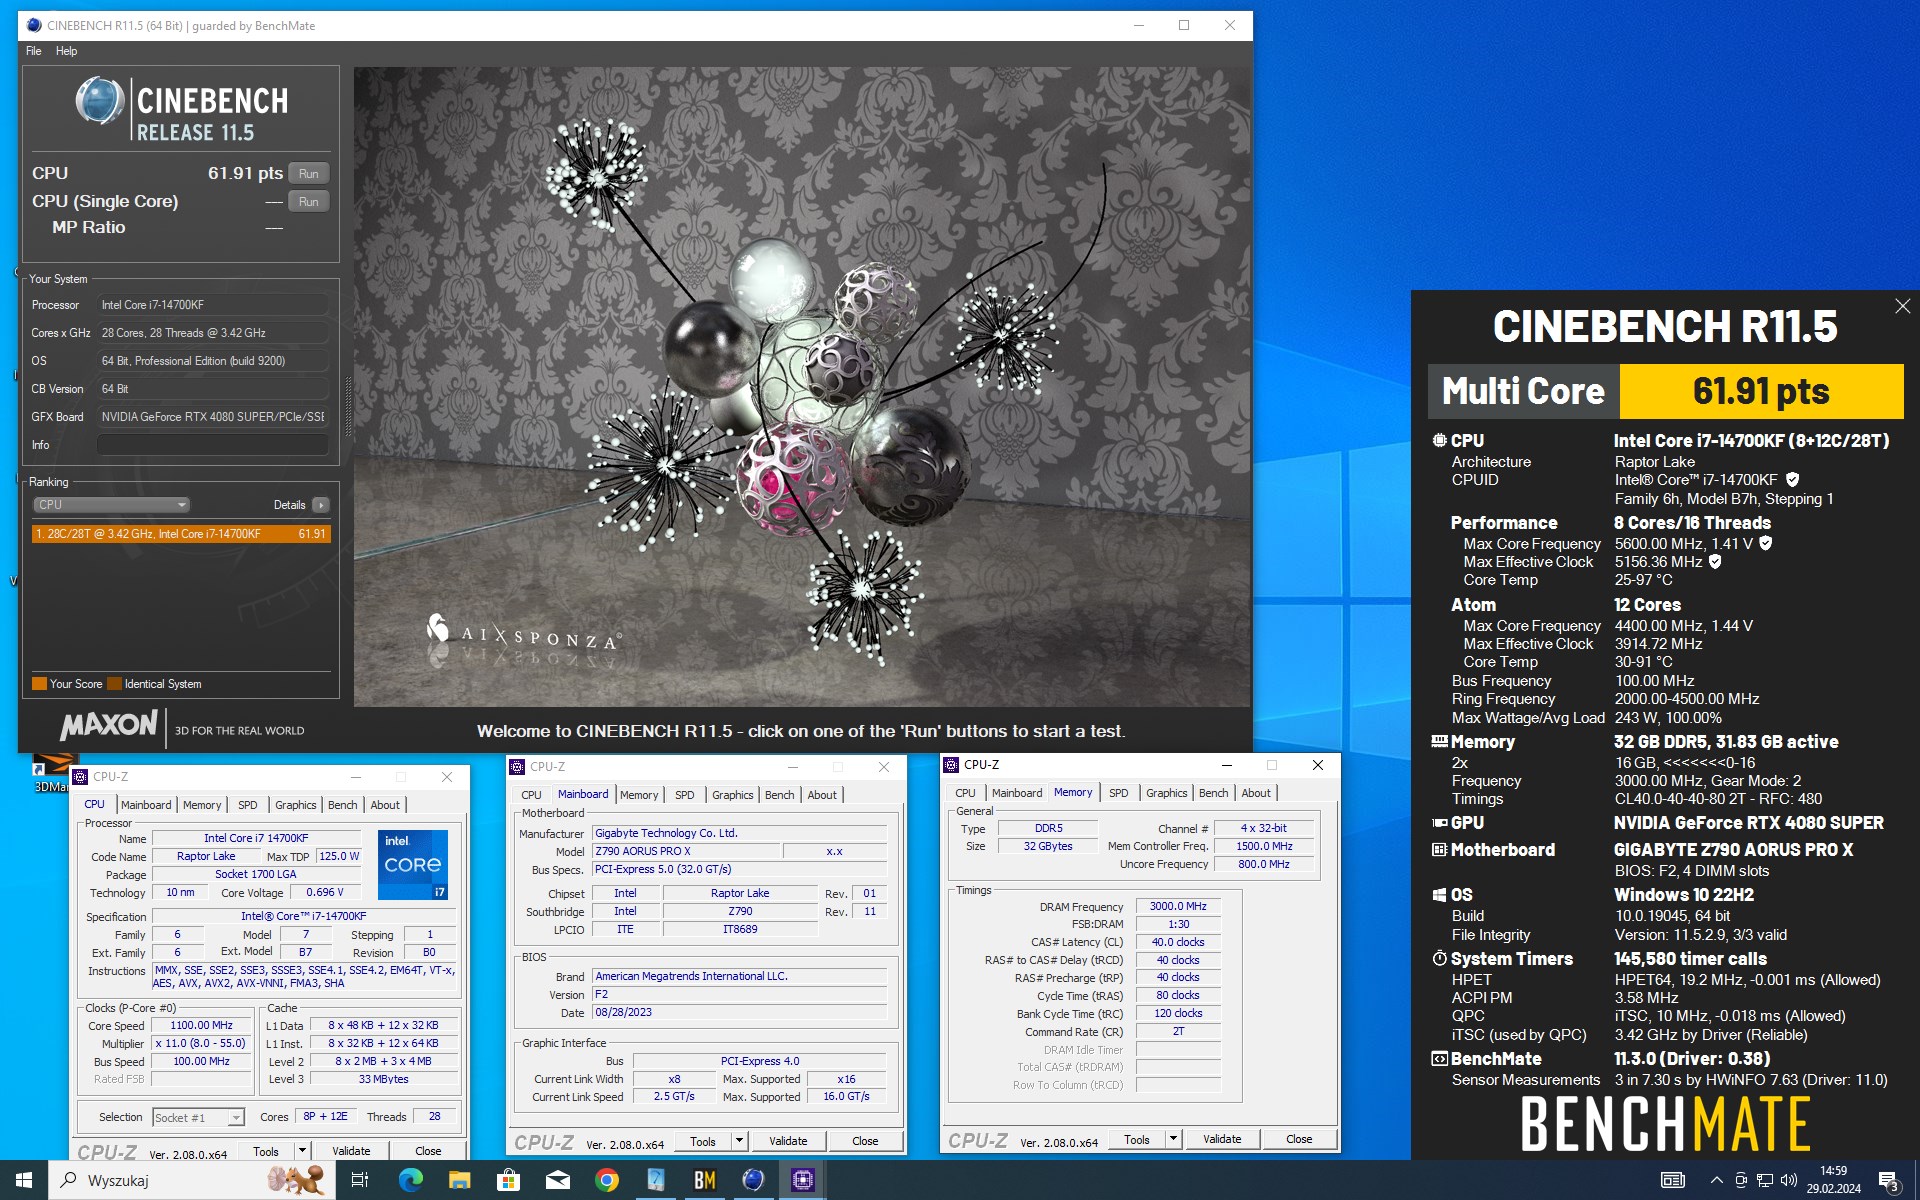
Task: Click the CPU-Z Memory window title icon
Action: pyautogui.click(x=951, y=765)
